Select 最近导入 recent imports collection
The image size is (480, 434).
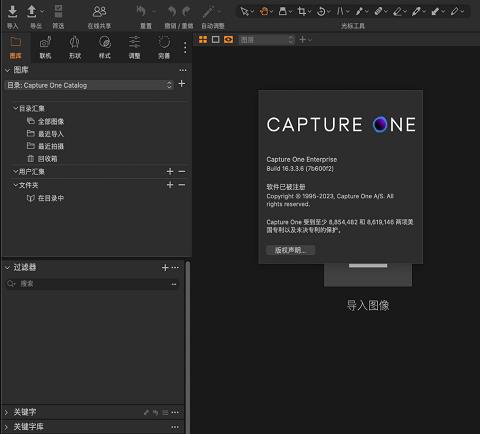point(45,134)
